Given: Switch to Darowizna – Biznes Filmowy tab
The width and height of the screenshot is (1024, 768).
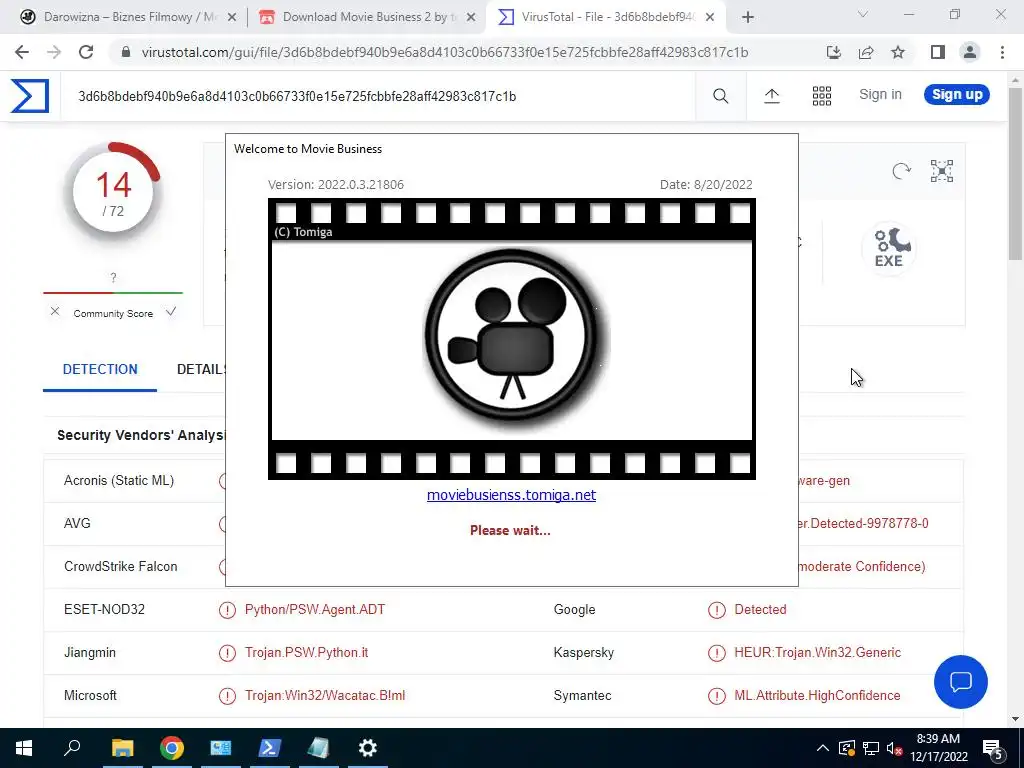Looking at the screenshot, I should click(x=129, y=17).
